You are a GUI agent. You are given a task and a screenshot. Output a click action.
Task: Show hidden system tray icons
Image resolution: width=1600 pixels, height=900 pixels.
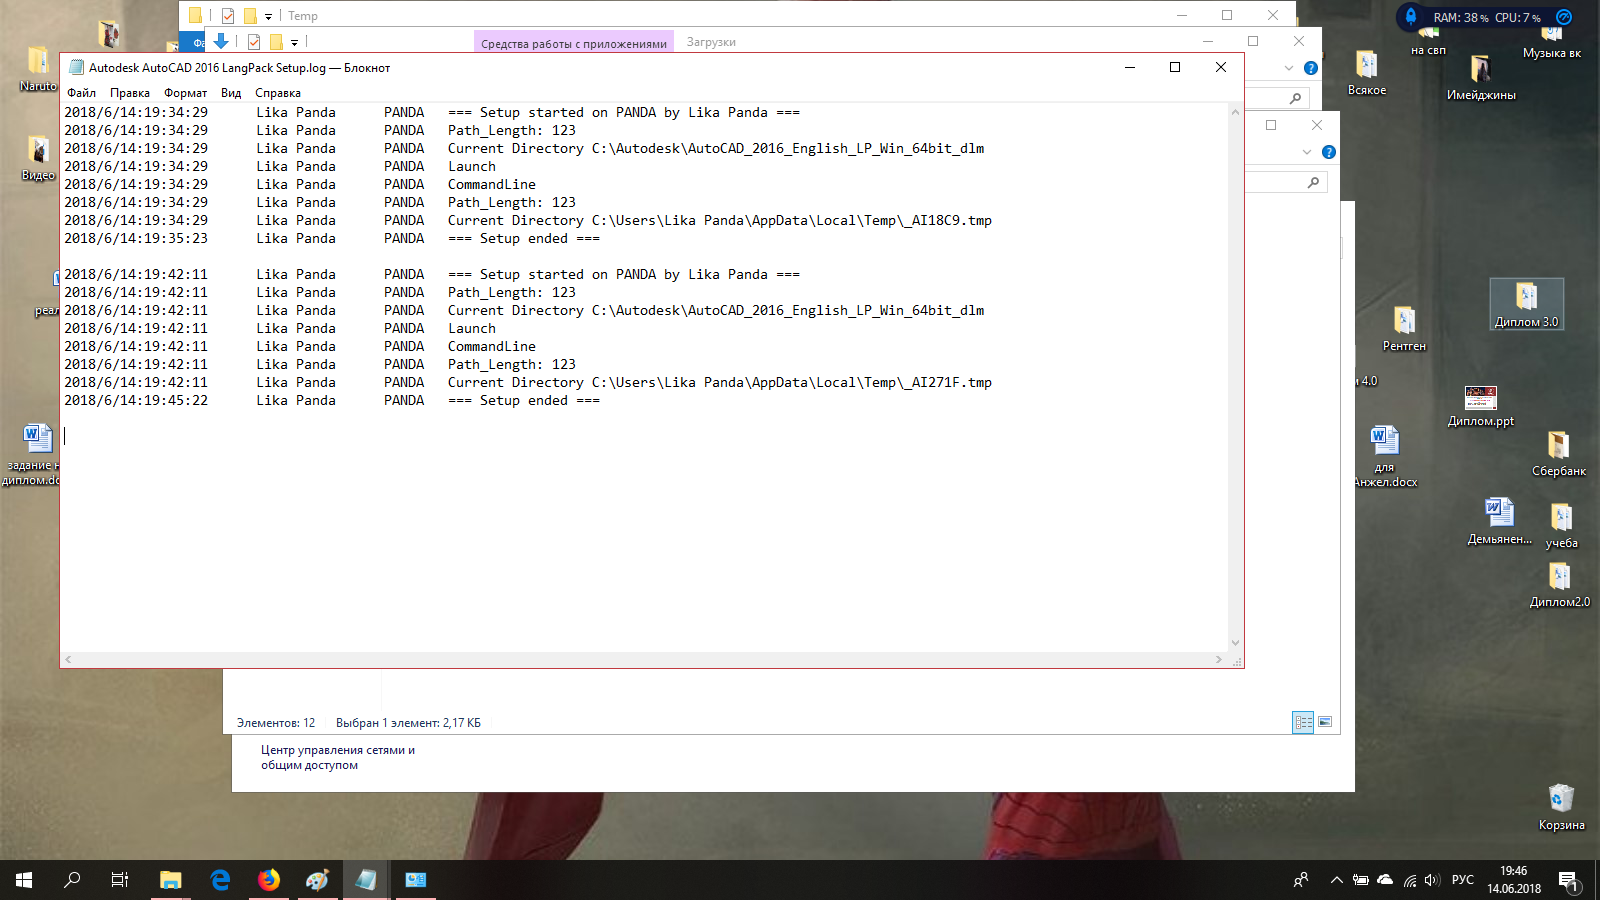click(1336, 880)
